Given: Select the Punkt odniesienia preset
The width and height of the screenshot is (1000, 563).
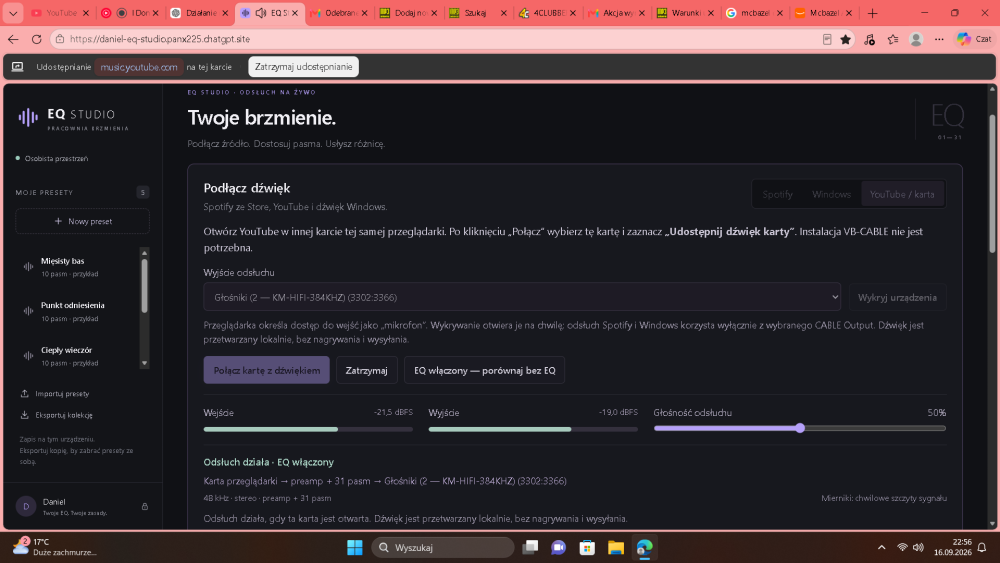Looking at the screenshot, I should [x=77, y=311].
